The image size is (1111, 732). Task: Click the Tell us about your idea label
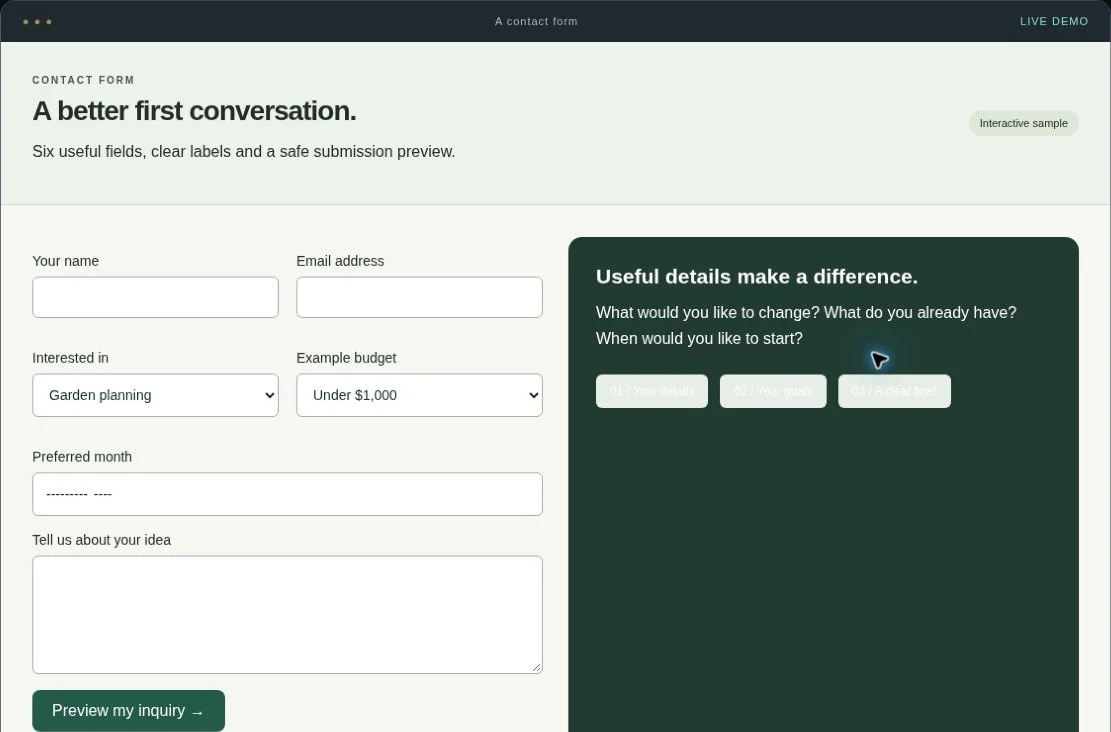pyautogui.click(x=101, y=540)
